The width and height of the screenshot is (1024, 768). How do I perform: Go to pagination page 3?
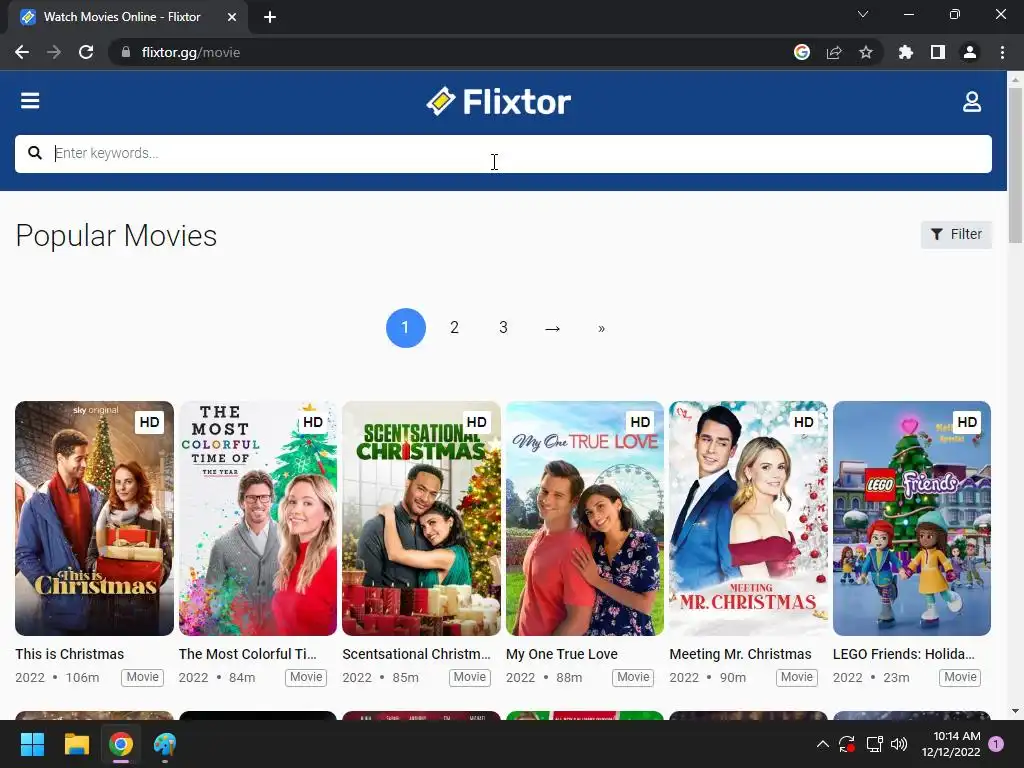(504, 328)
